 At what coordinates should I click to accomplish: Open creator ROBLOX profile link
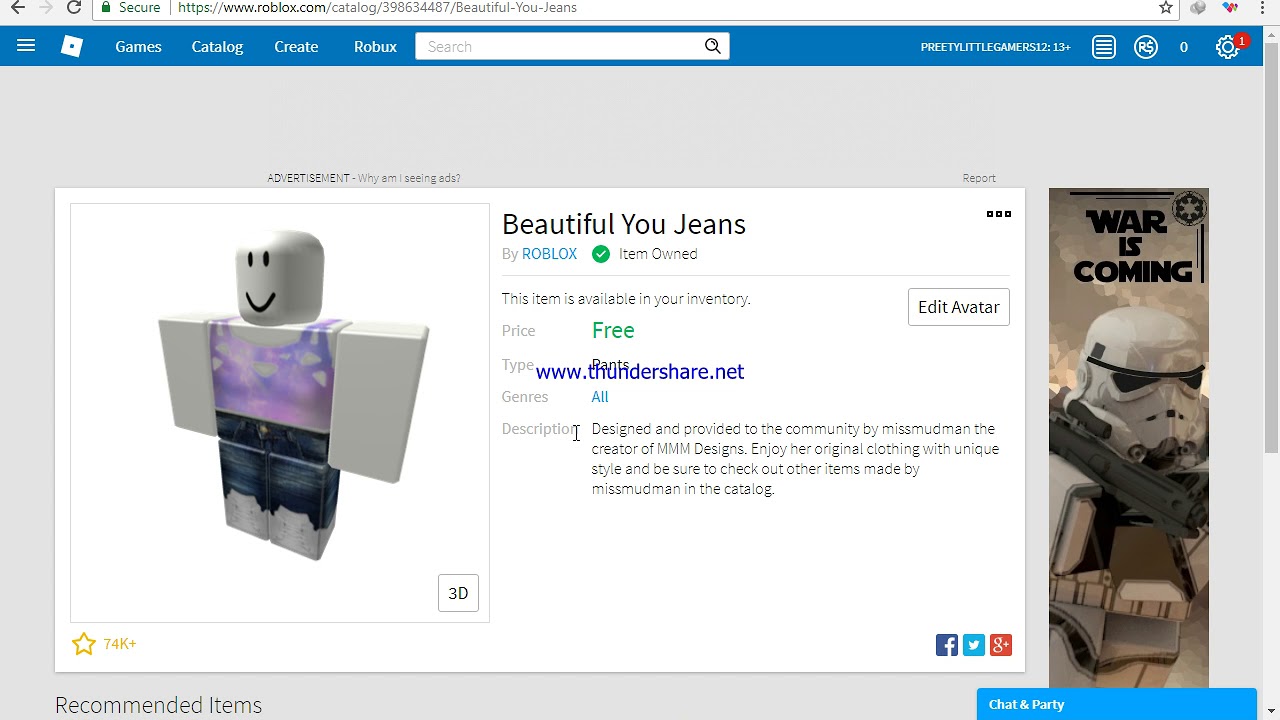pyautogui.click(x=549, y=254)
